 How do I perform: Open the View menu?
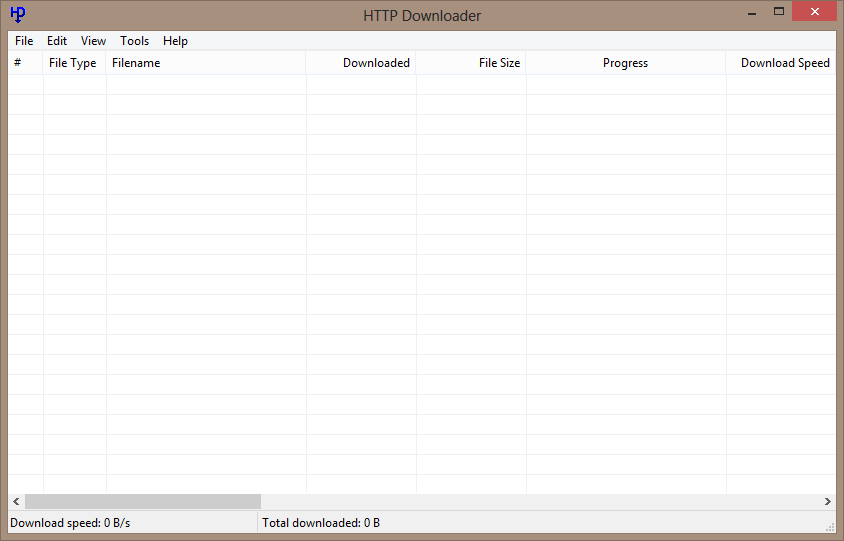[93, 41]
